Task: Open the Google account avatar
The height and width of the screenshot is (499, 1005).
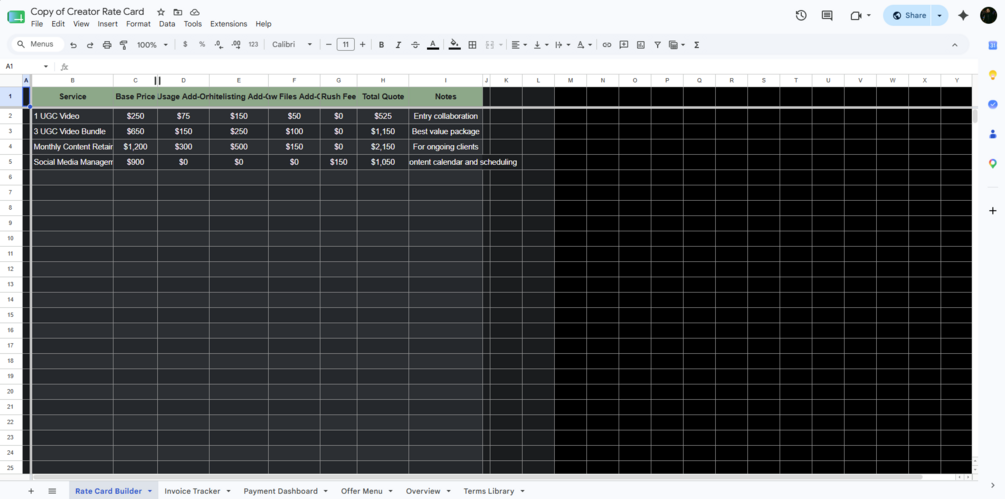Action: 988,15
